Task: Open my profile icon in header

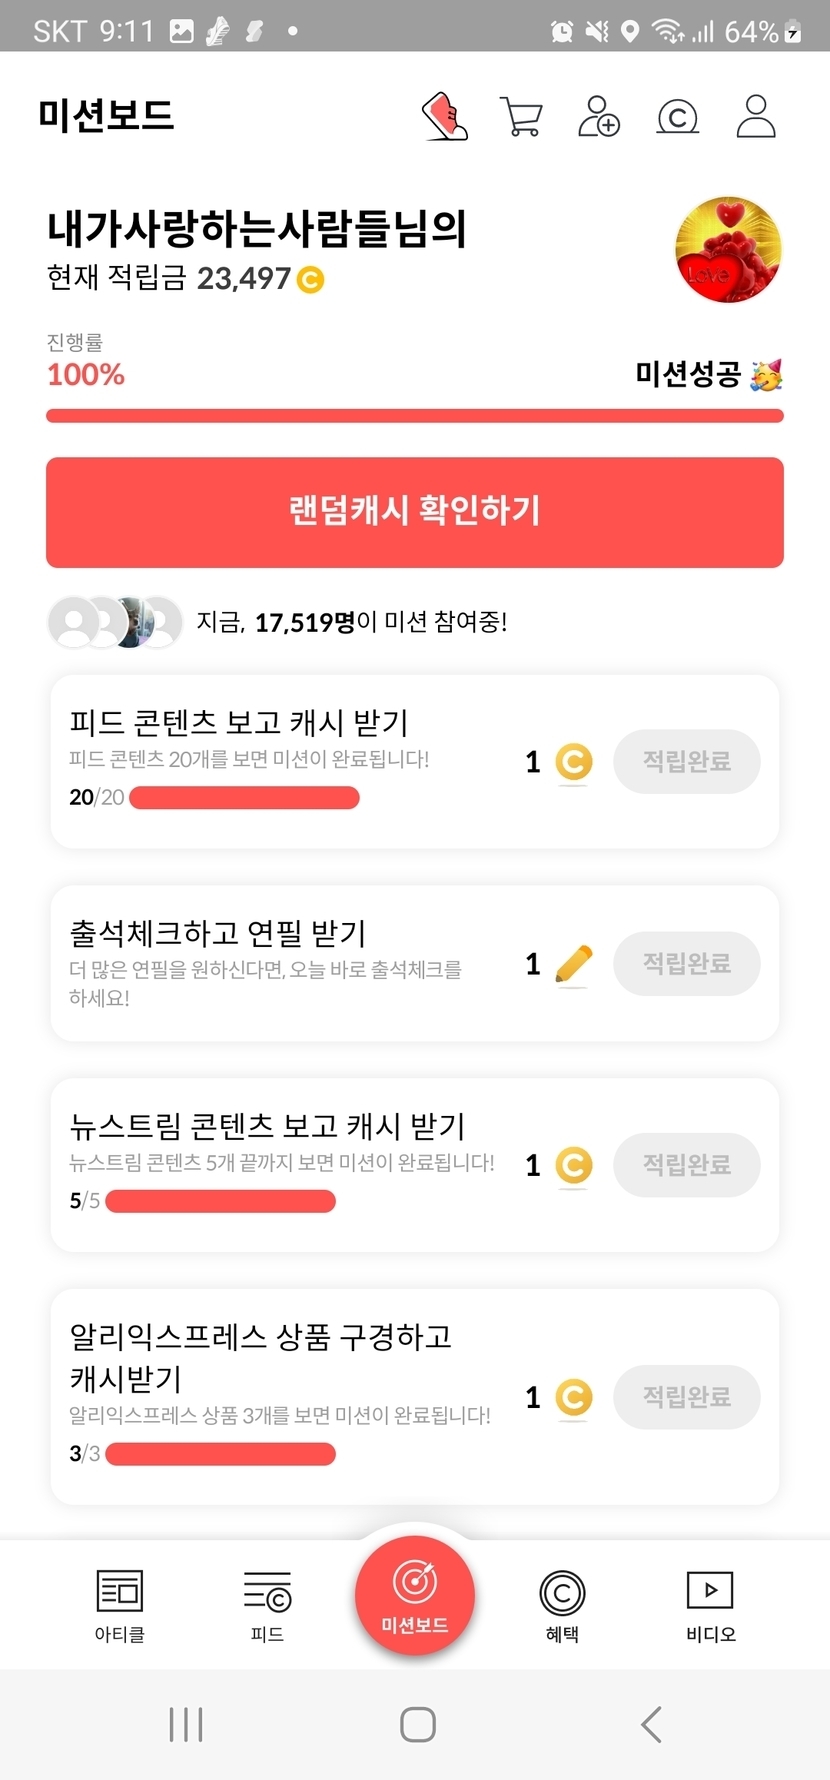Action: tap(756, 116)
